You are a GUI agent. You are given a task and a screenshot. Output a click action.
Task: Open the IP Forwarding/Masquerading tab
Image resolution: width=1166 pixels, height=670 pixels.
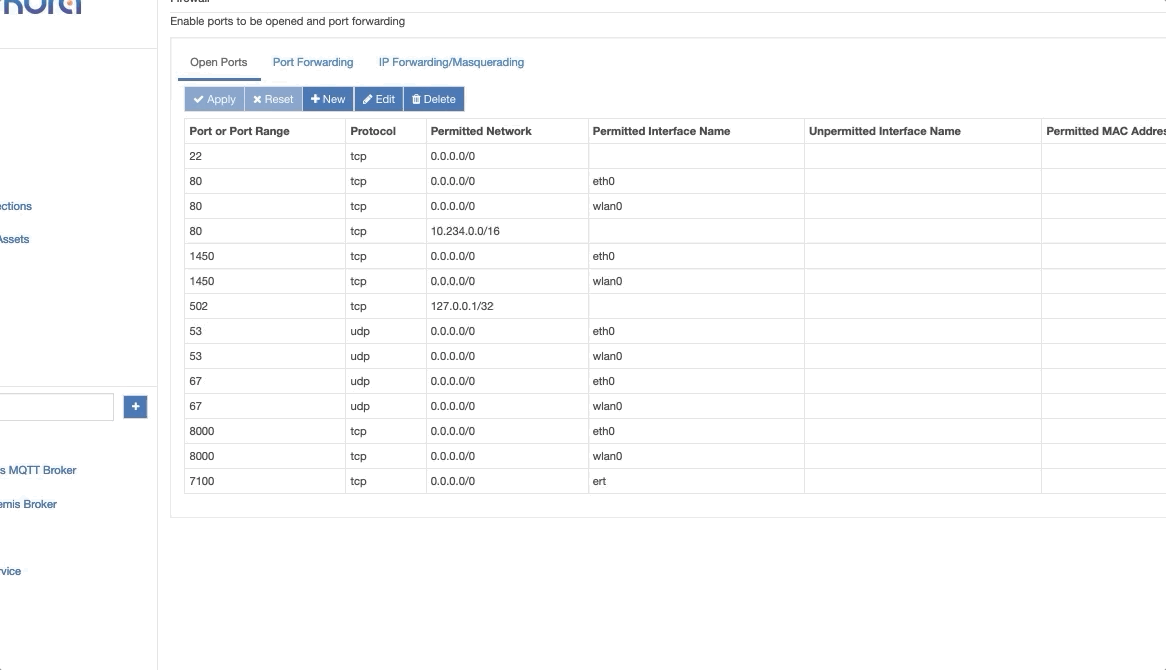pyautogui.click(x=450, y=61)
